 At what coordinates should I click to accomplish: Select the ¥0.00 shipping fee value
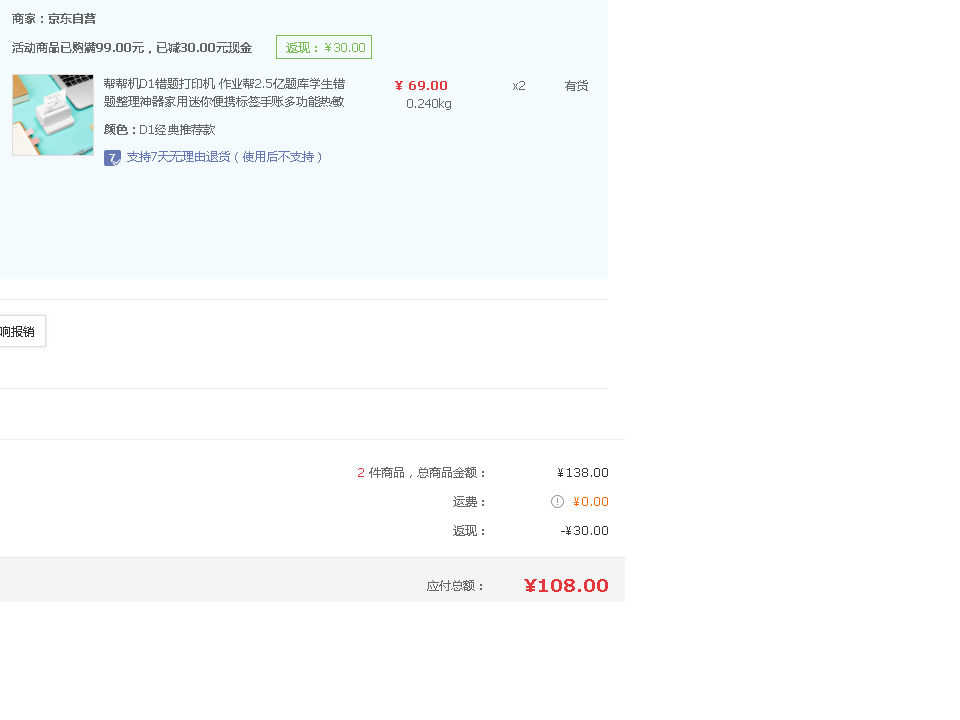point(590,501)
